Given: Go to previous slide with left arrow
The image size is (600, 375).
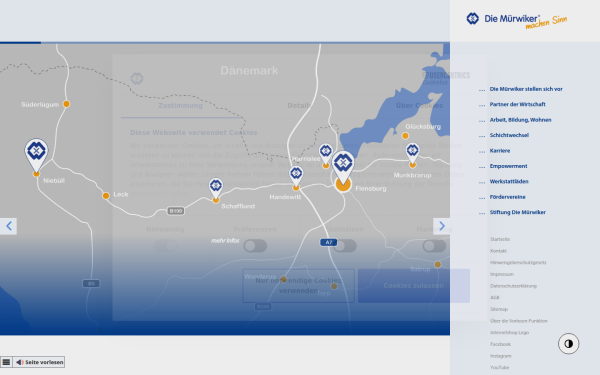Looking at the screenshot, I should (8, 226).
